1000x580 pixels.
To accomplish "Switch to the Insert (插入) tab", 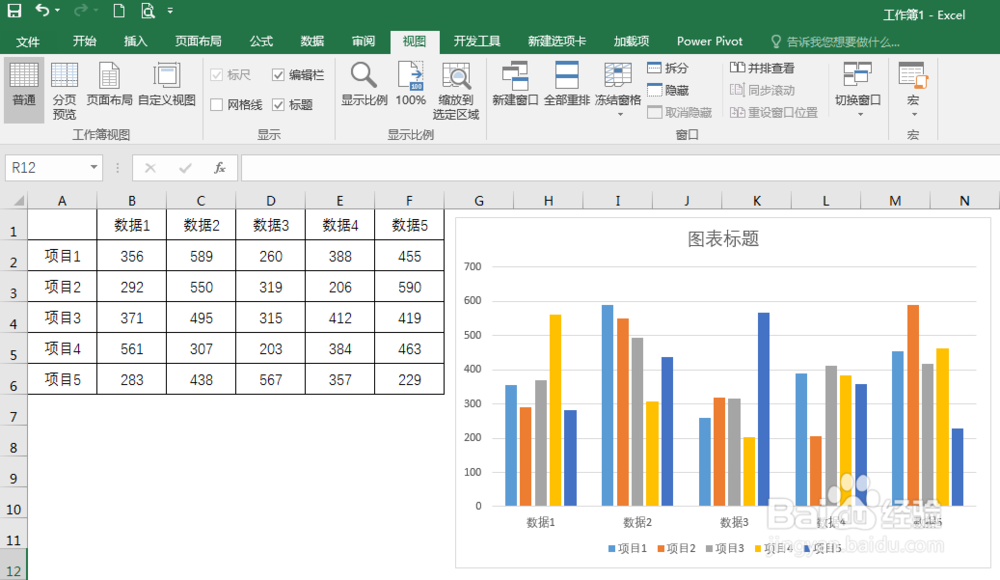I will tap(135, 41).
